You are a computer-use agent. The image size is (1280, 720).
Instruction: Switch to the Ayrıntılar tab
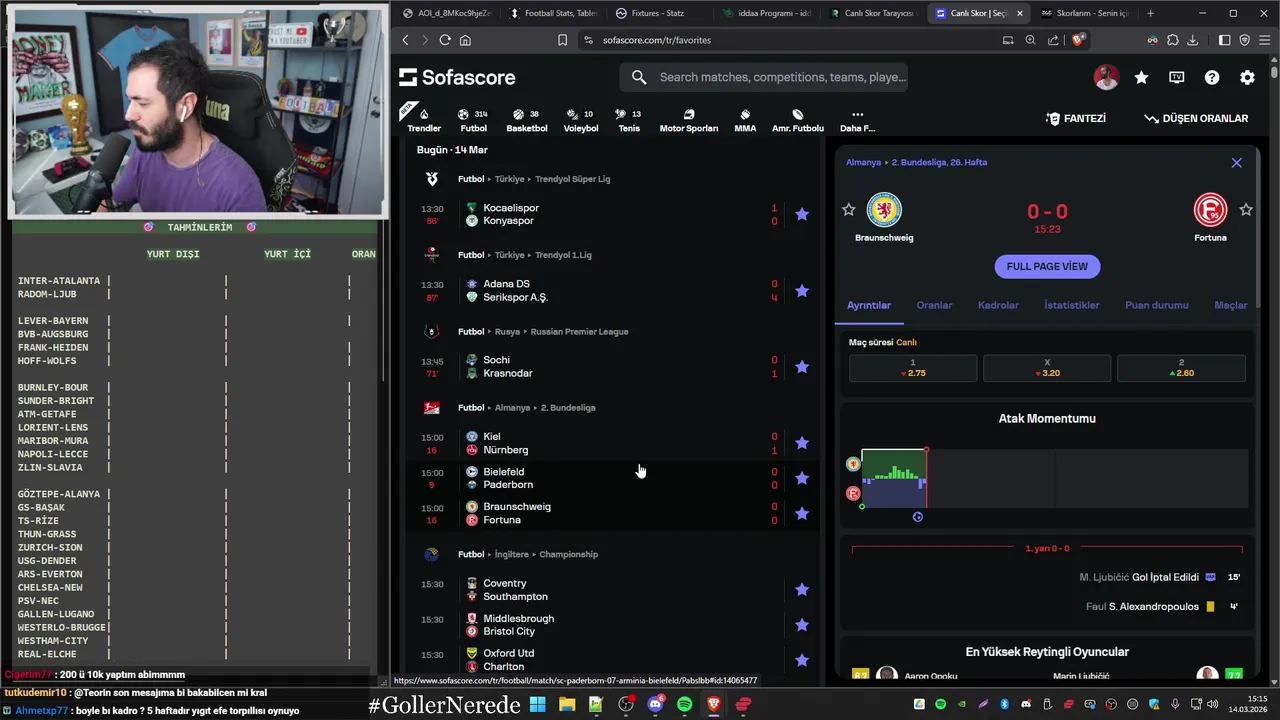point(869,305)
